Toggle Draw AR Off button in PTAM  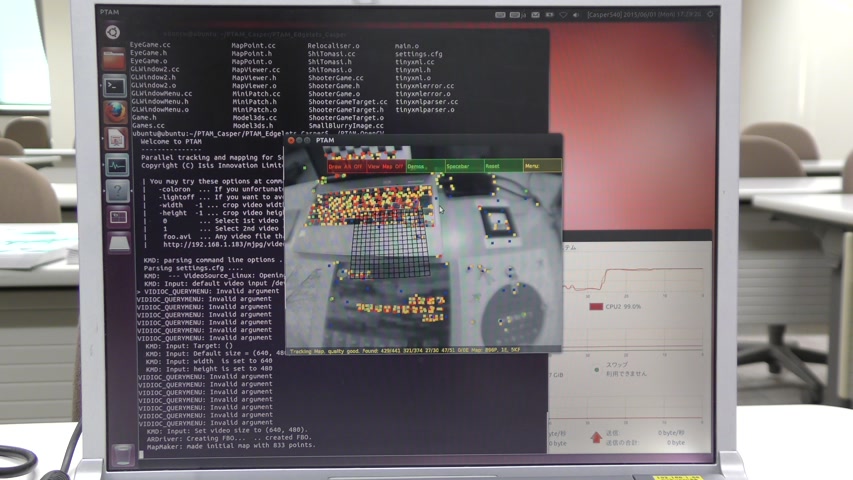[x=346, y=166]
